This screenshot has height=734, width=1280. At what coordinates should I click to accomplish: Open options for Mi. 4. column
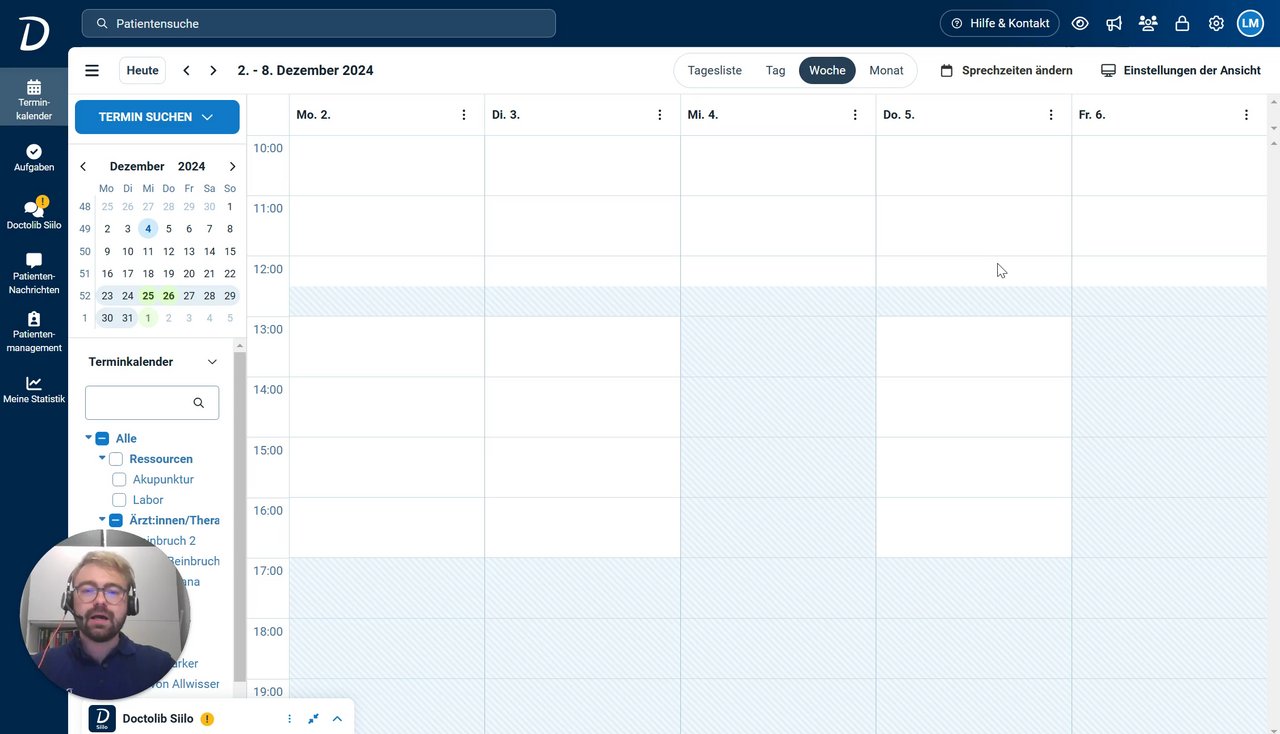point(855,115)
